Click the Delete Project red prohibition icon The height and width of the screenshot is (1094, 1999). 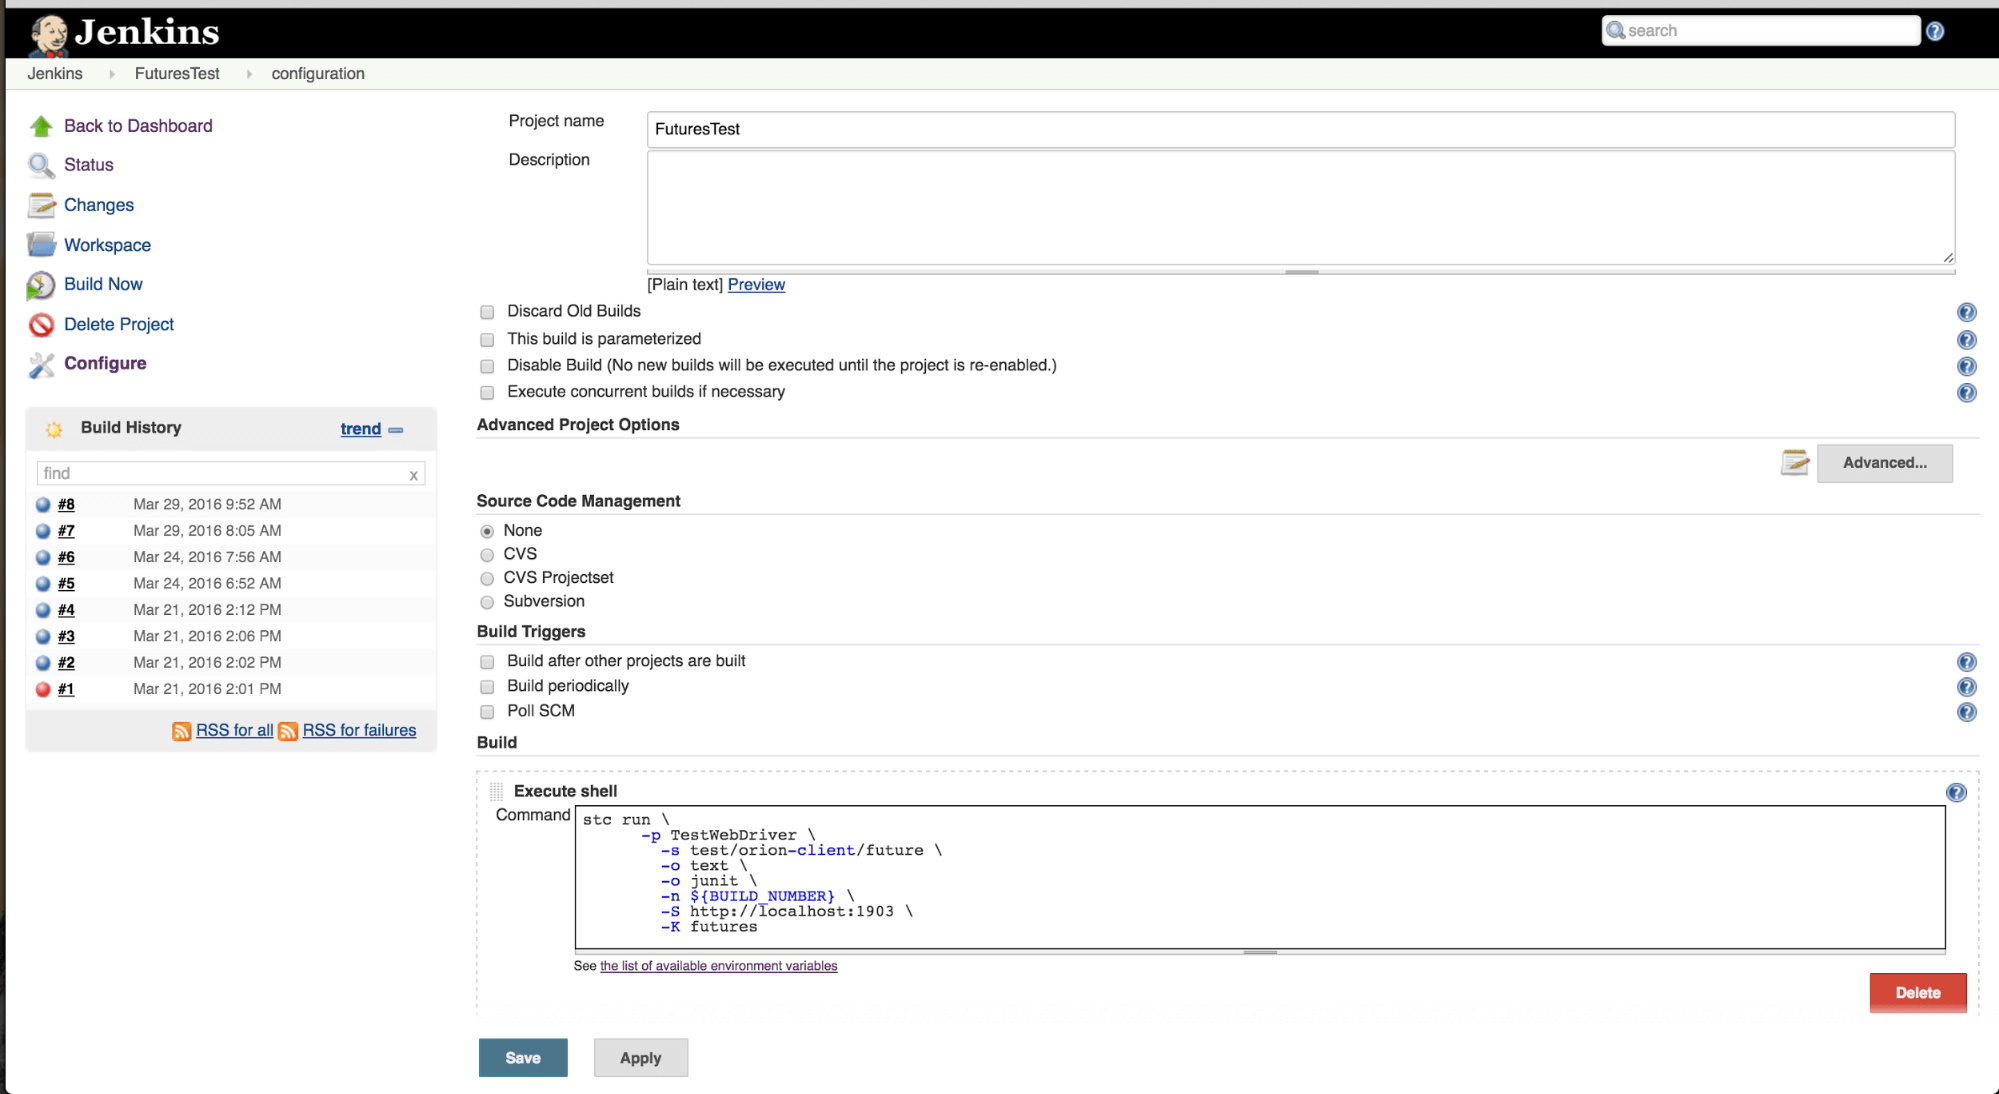tap(41, 325)
